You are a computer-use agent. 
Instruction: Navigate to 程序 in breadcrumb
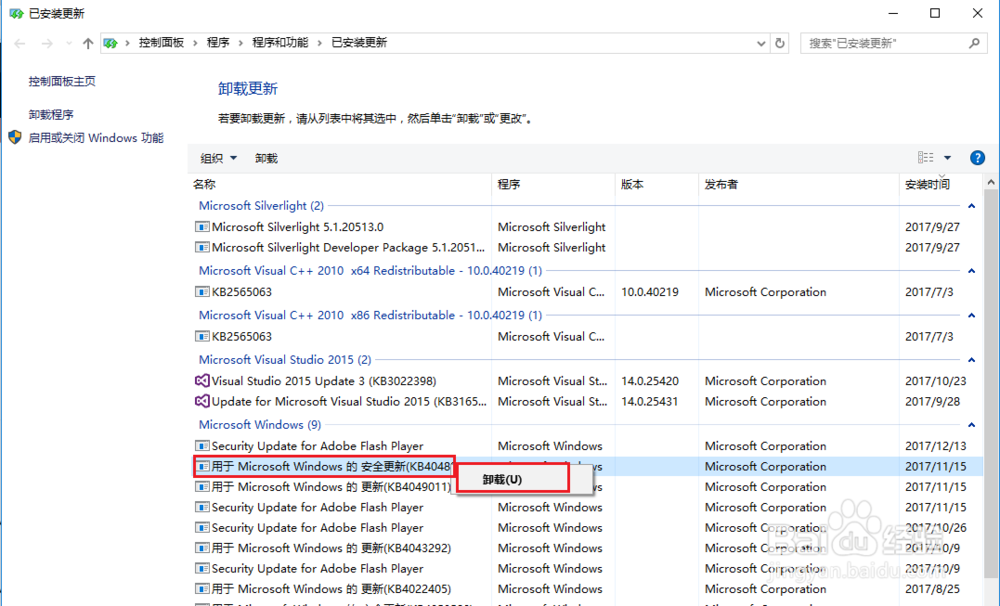tap(218, 43)
